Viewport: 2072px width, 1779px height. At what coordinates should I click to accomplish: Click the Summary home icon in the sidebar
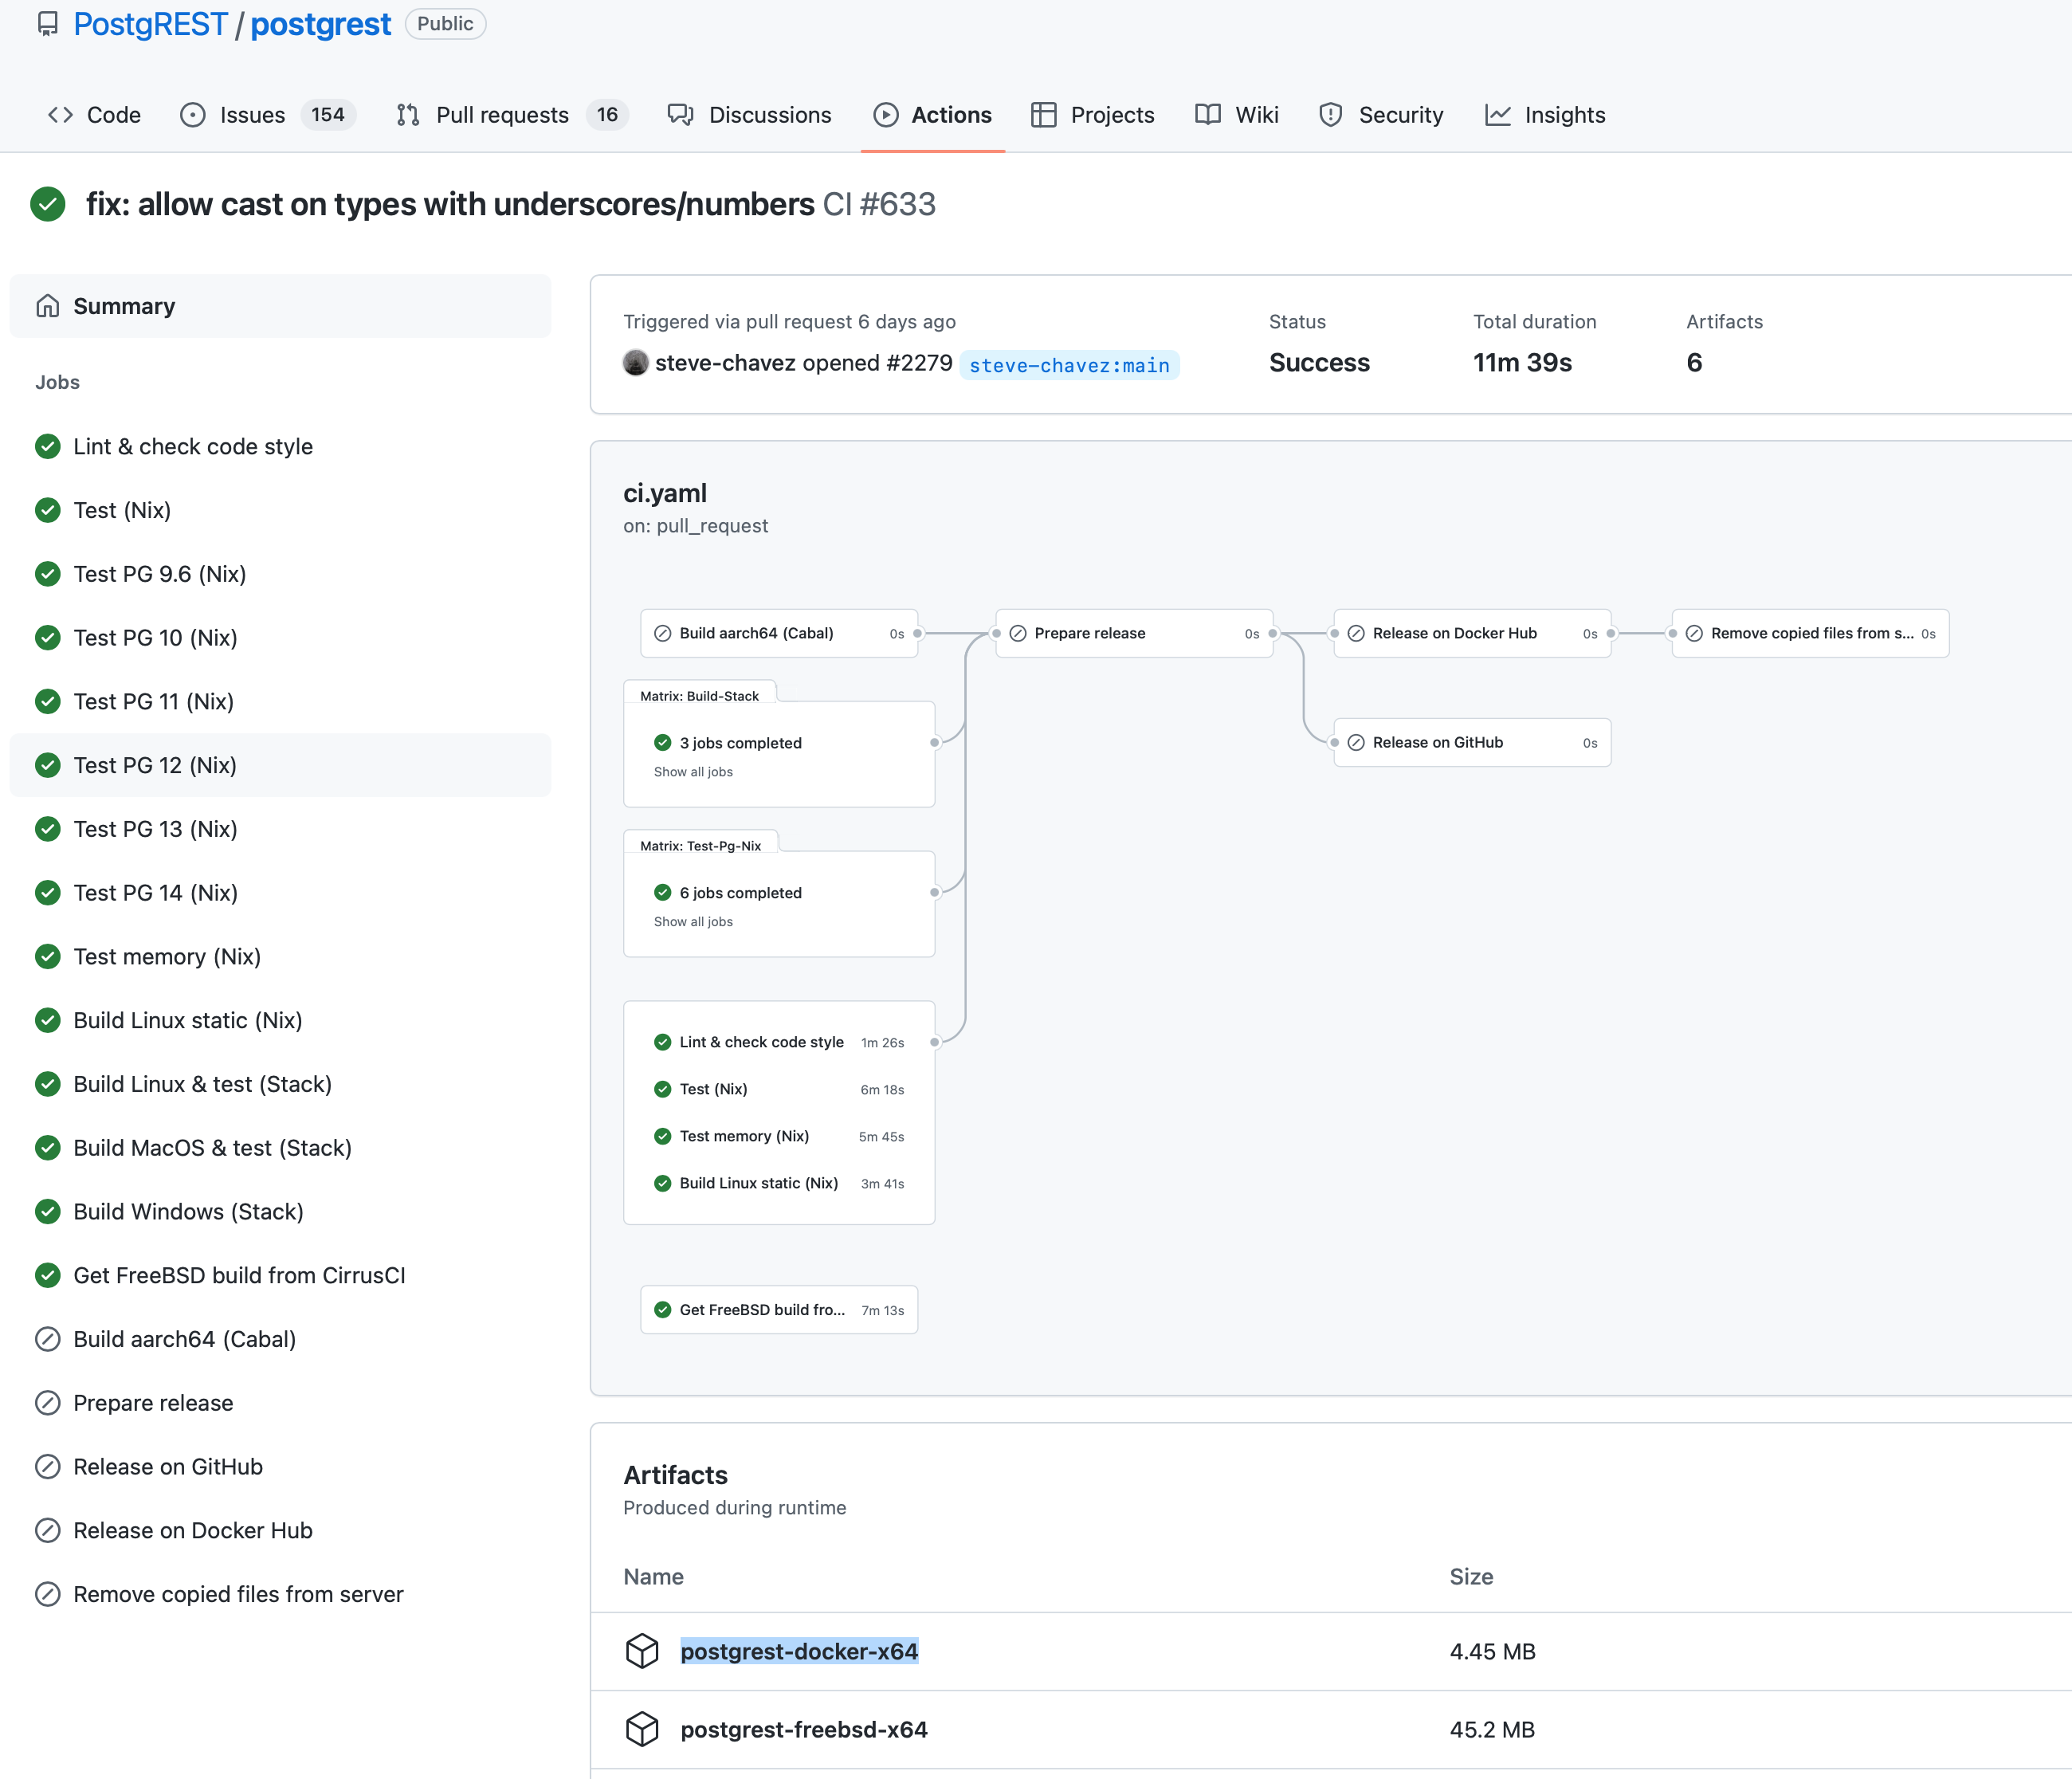(46, 306)
